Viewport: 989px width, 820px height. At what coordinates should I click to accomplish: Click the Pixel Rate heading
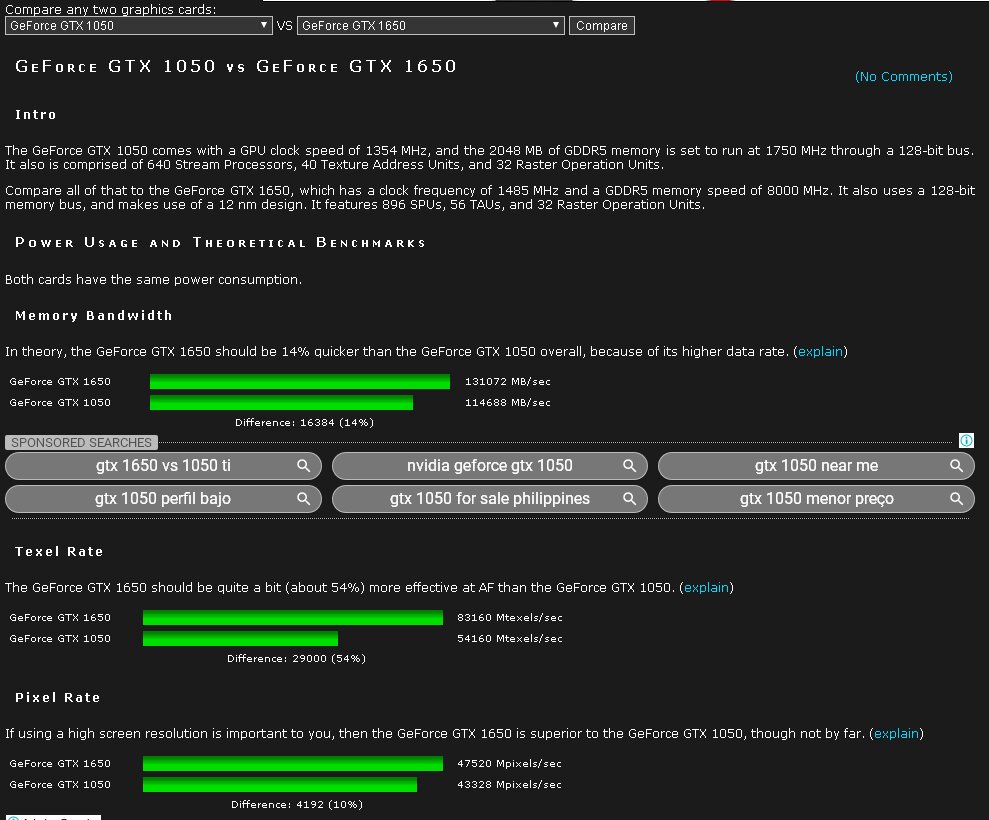click(x=57, y=698)
